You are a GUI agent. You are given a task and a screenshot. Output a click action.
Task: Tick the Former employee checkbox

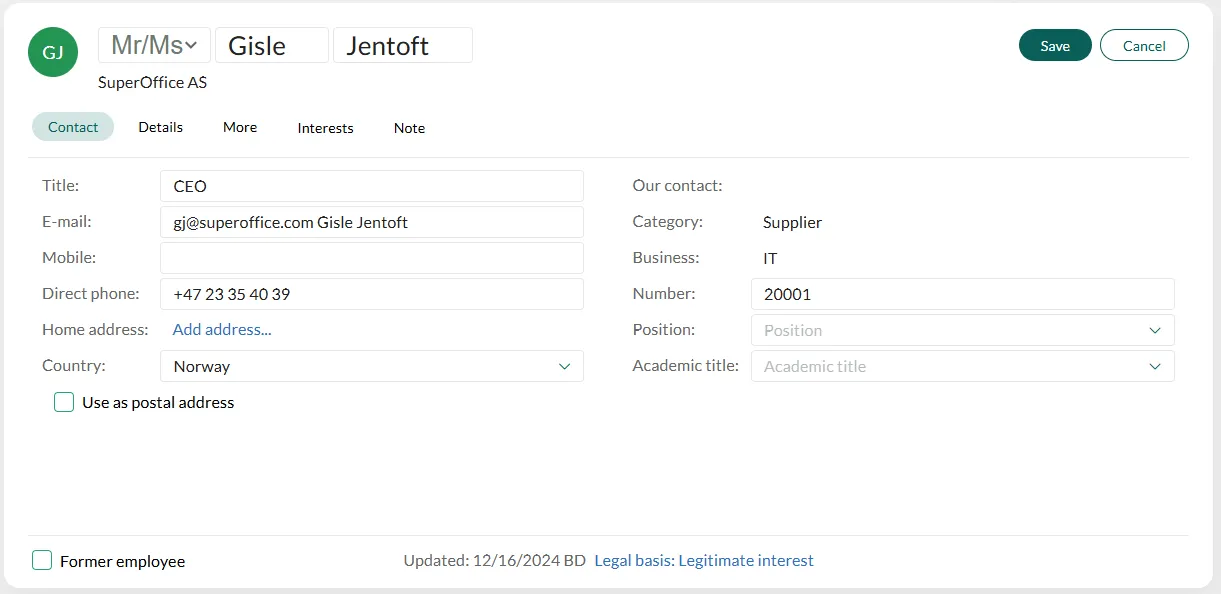click(42, 561)
